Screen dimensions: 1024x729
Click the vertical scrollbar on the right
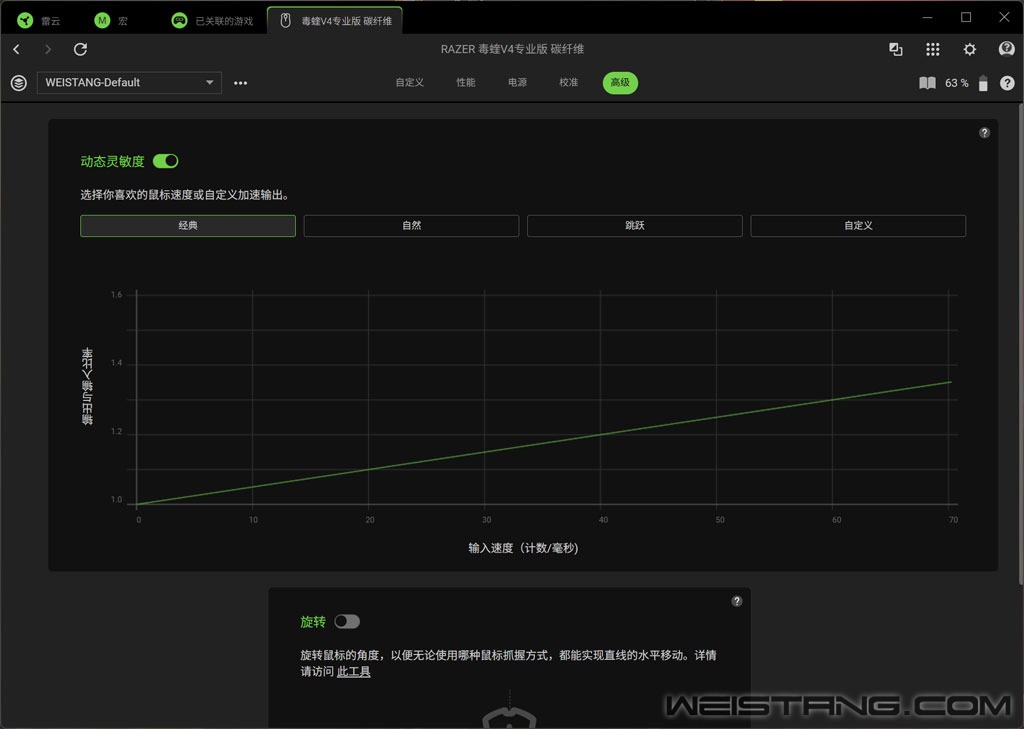(1020, 344)
